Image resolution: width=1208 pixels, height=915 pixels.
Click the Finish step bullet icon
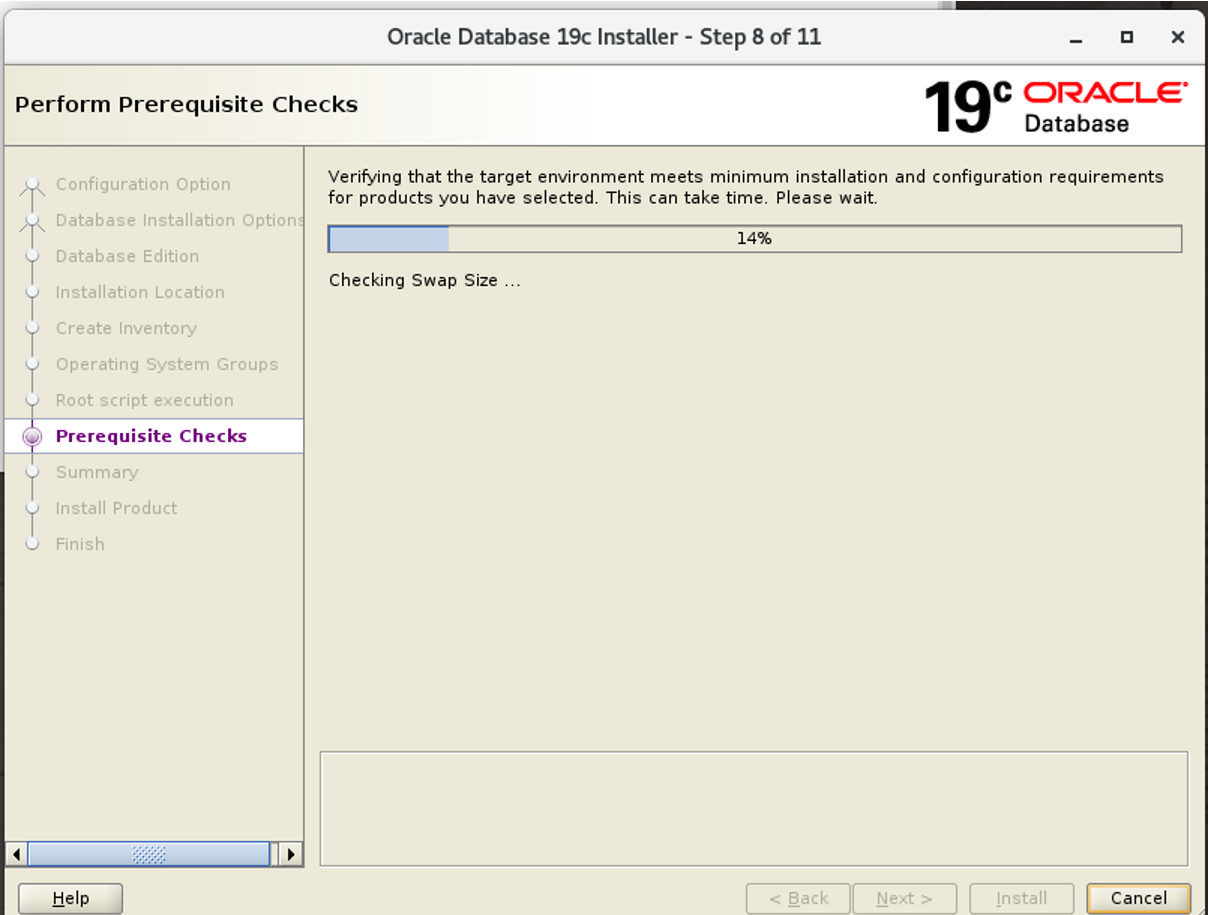(33, 544)
